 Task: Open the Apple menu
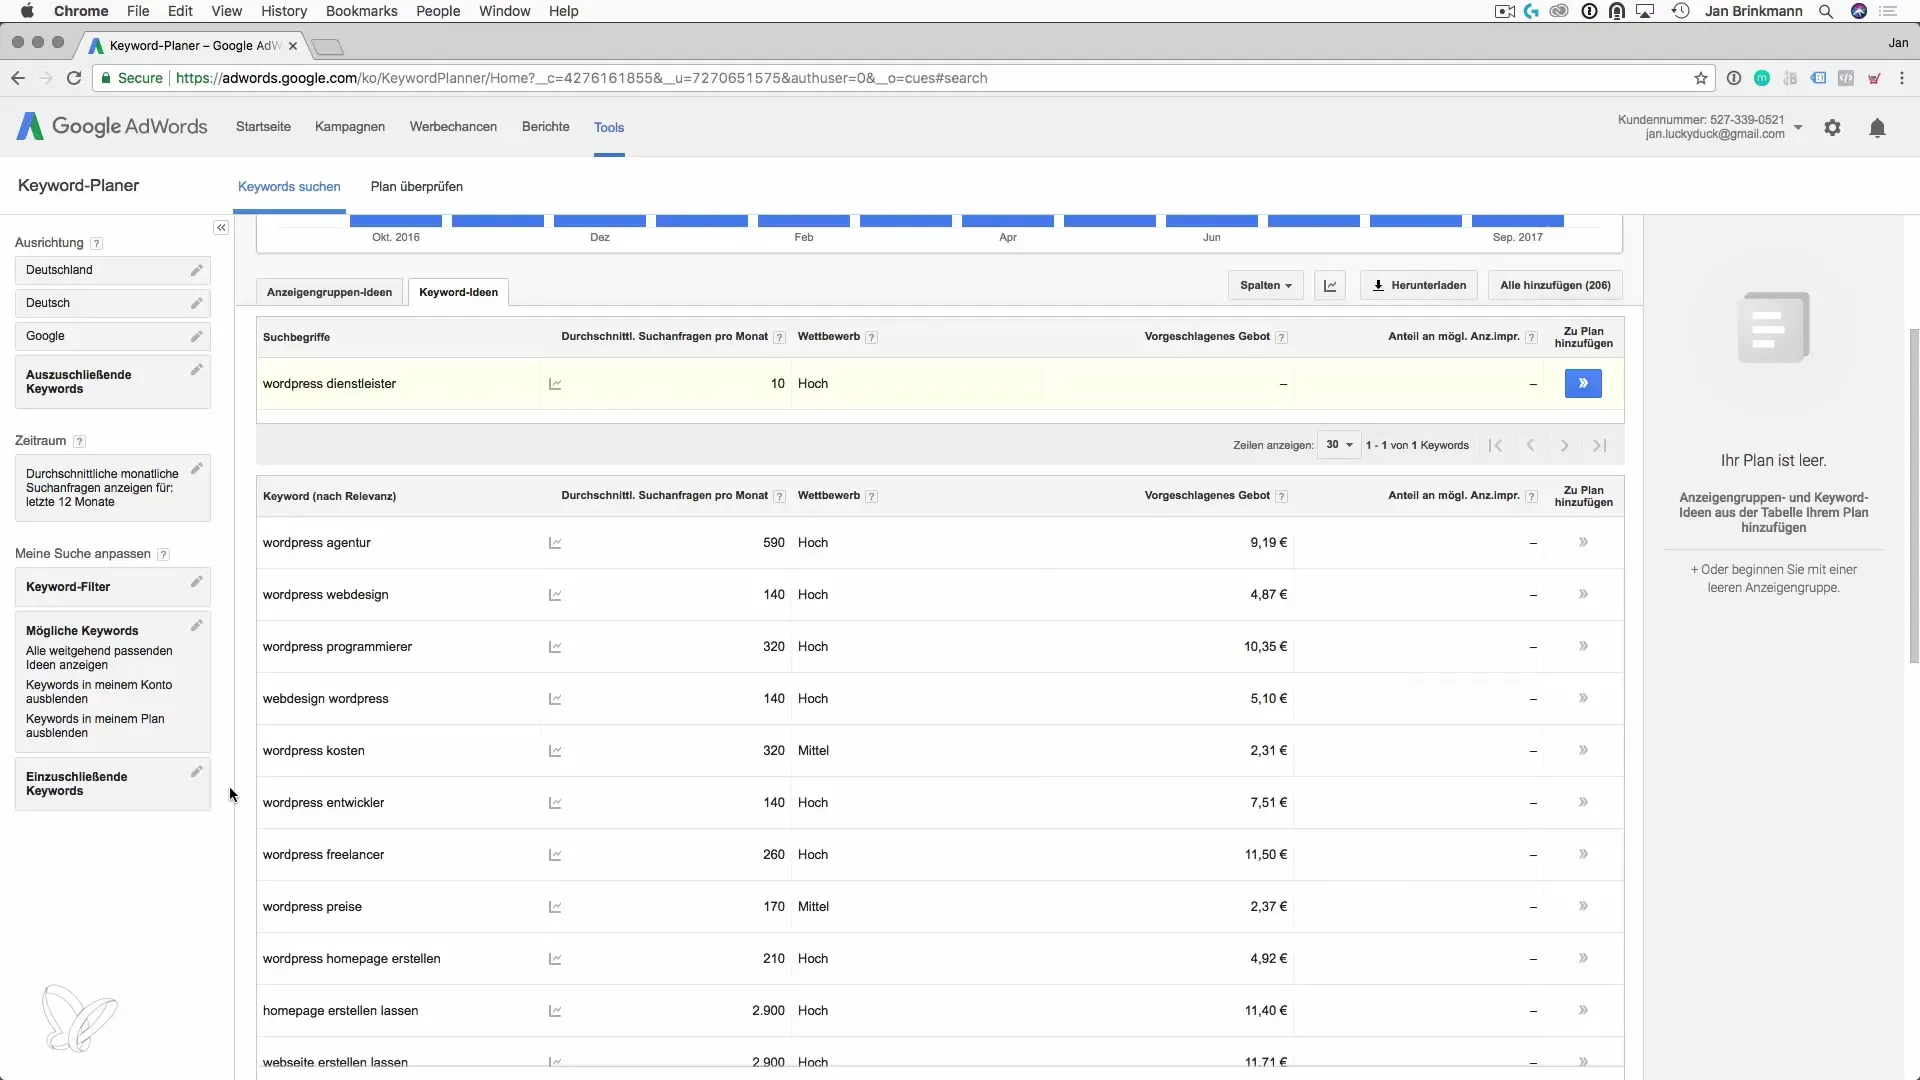coord(27,11)
